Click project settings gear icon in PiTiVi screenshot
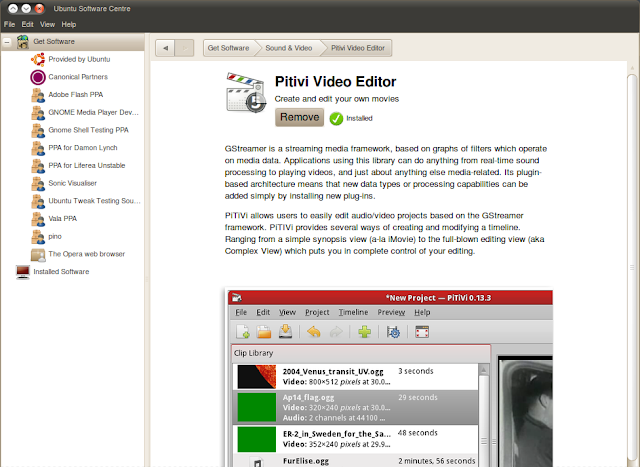This screenshot has width=640, height=467. click(393, 332)
